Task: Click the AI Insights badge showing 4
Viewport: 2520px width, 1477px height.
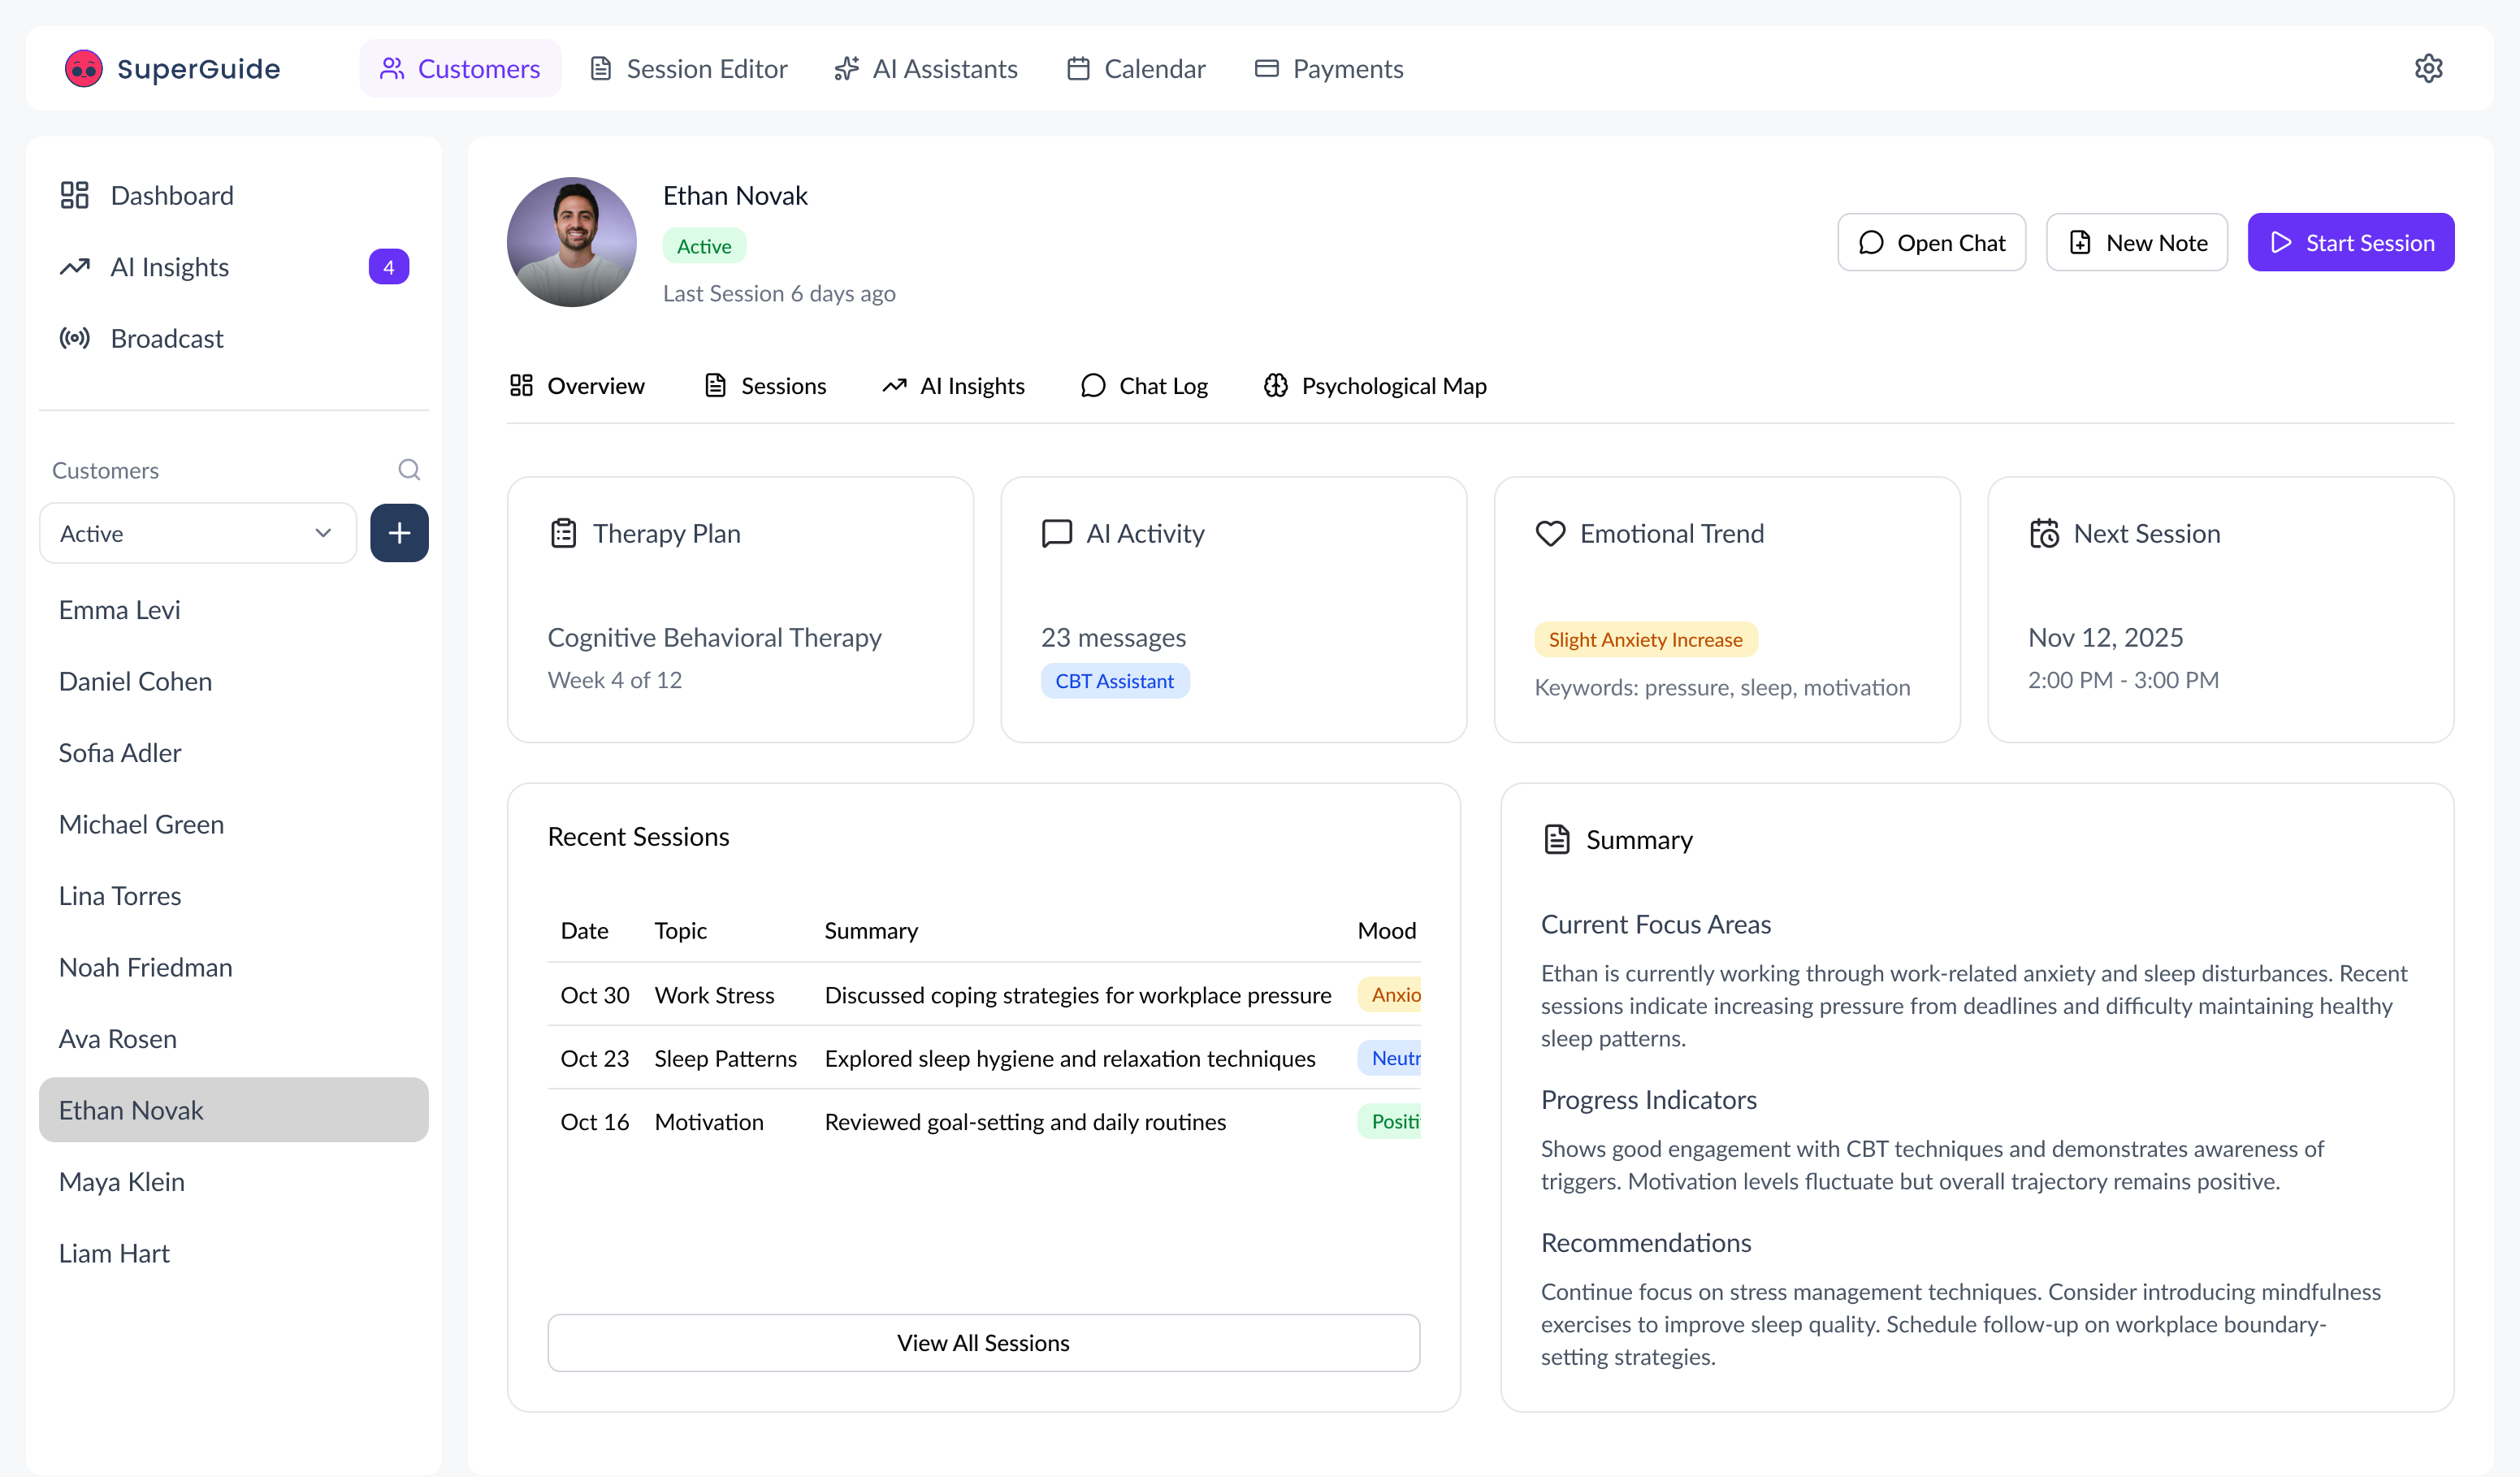Action: coord(388,267)
